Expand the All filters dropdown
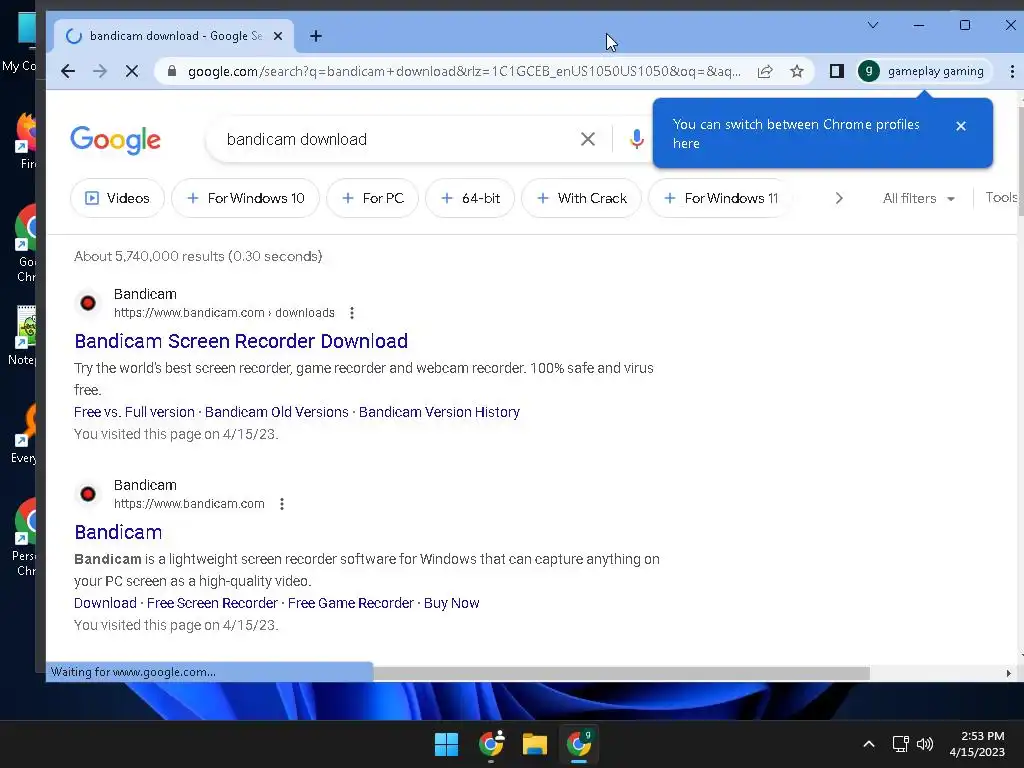This screenshot has height=768, width=1024. pos(919,198)
